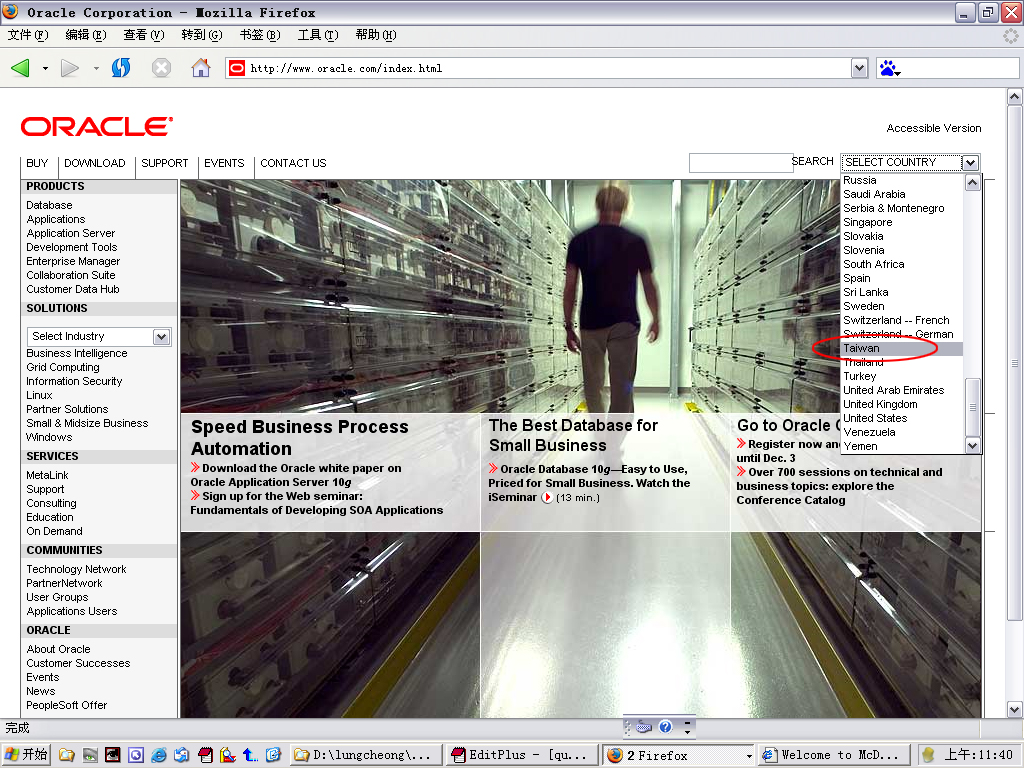Click the blue help question mark icon
Screen dimensions: 1024x768
click(x=665, y=727)
